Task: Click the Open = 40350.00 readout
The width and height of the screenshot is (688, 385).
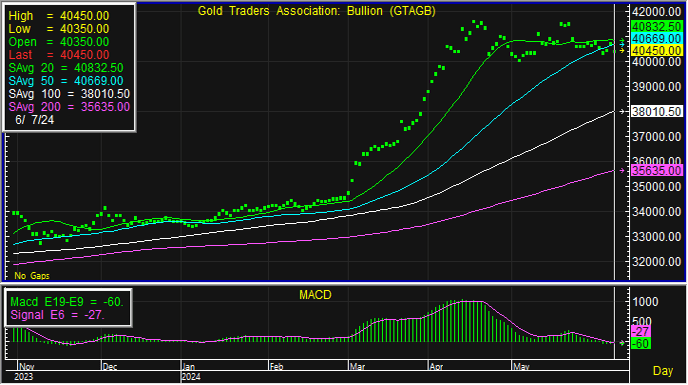Action: [x=59, y=42]
